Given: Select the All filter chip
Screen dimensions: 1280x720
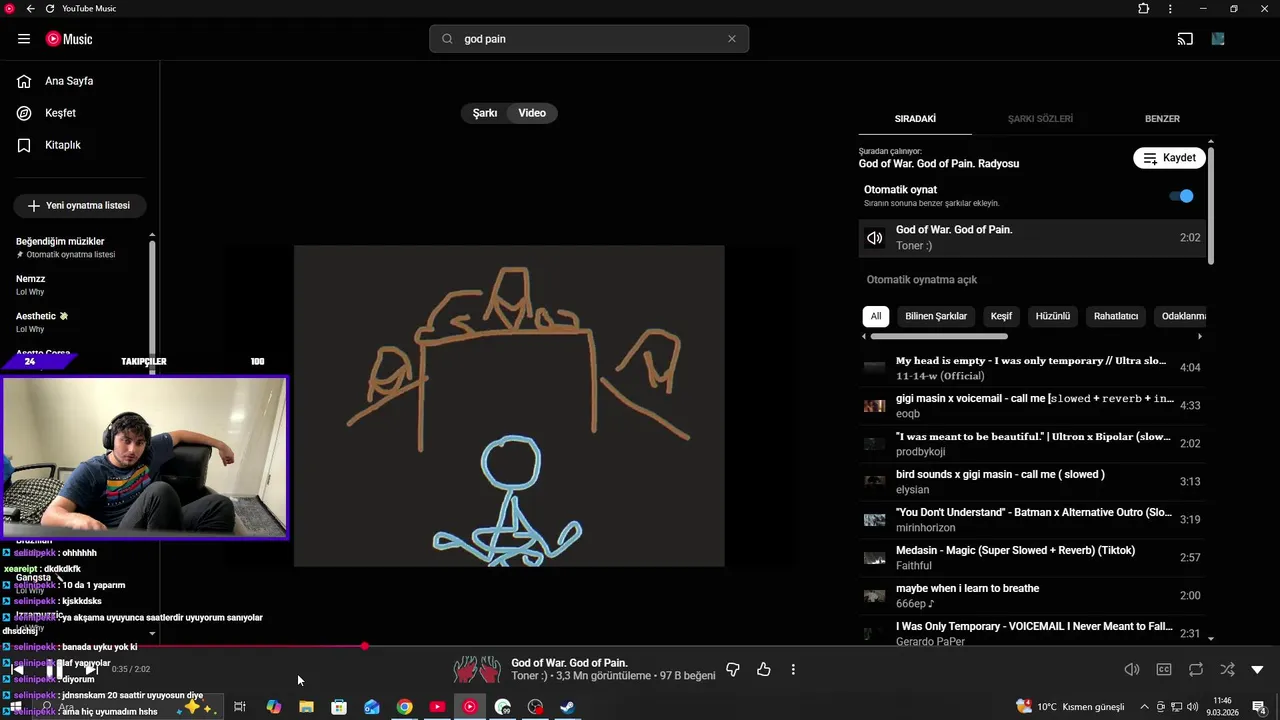Looking at the screenshot, I should [x=876, y=316].
